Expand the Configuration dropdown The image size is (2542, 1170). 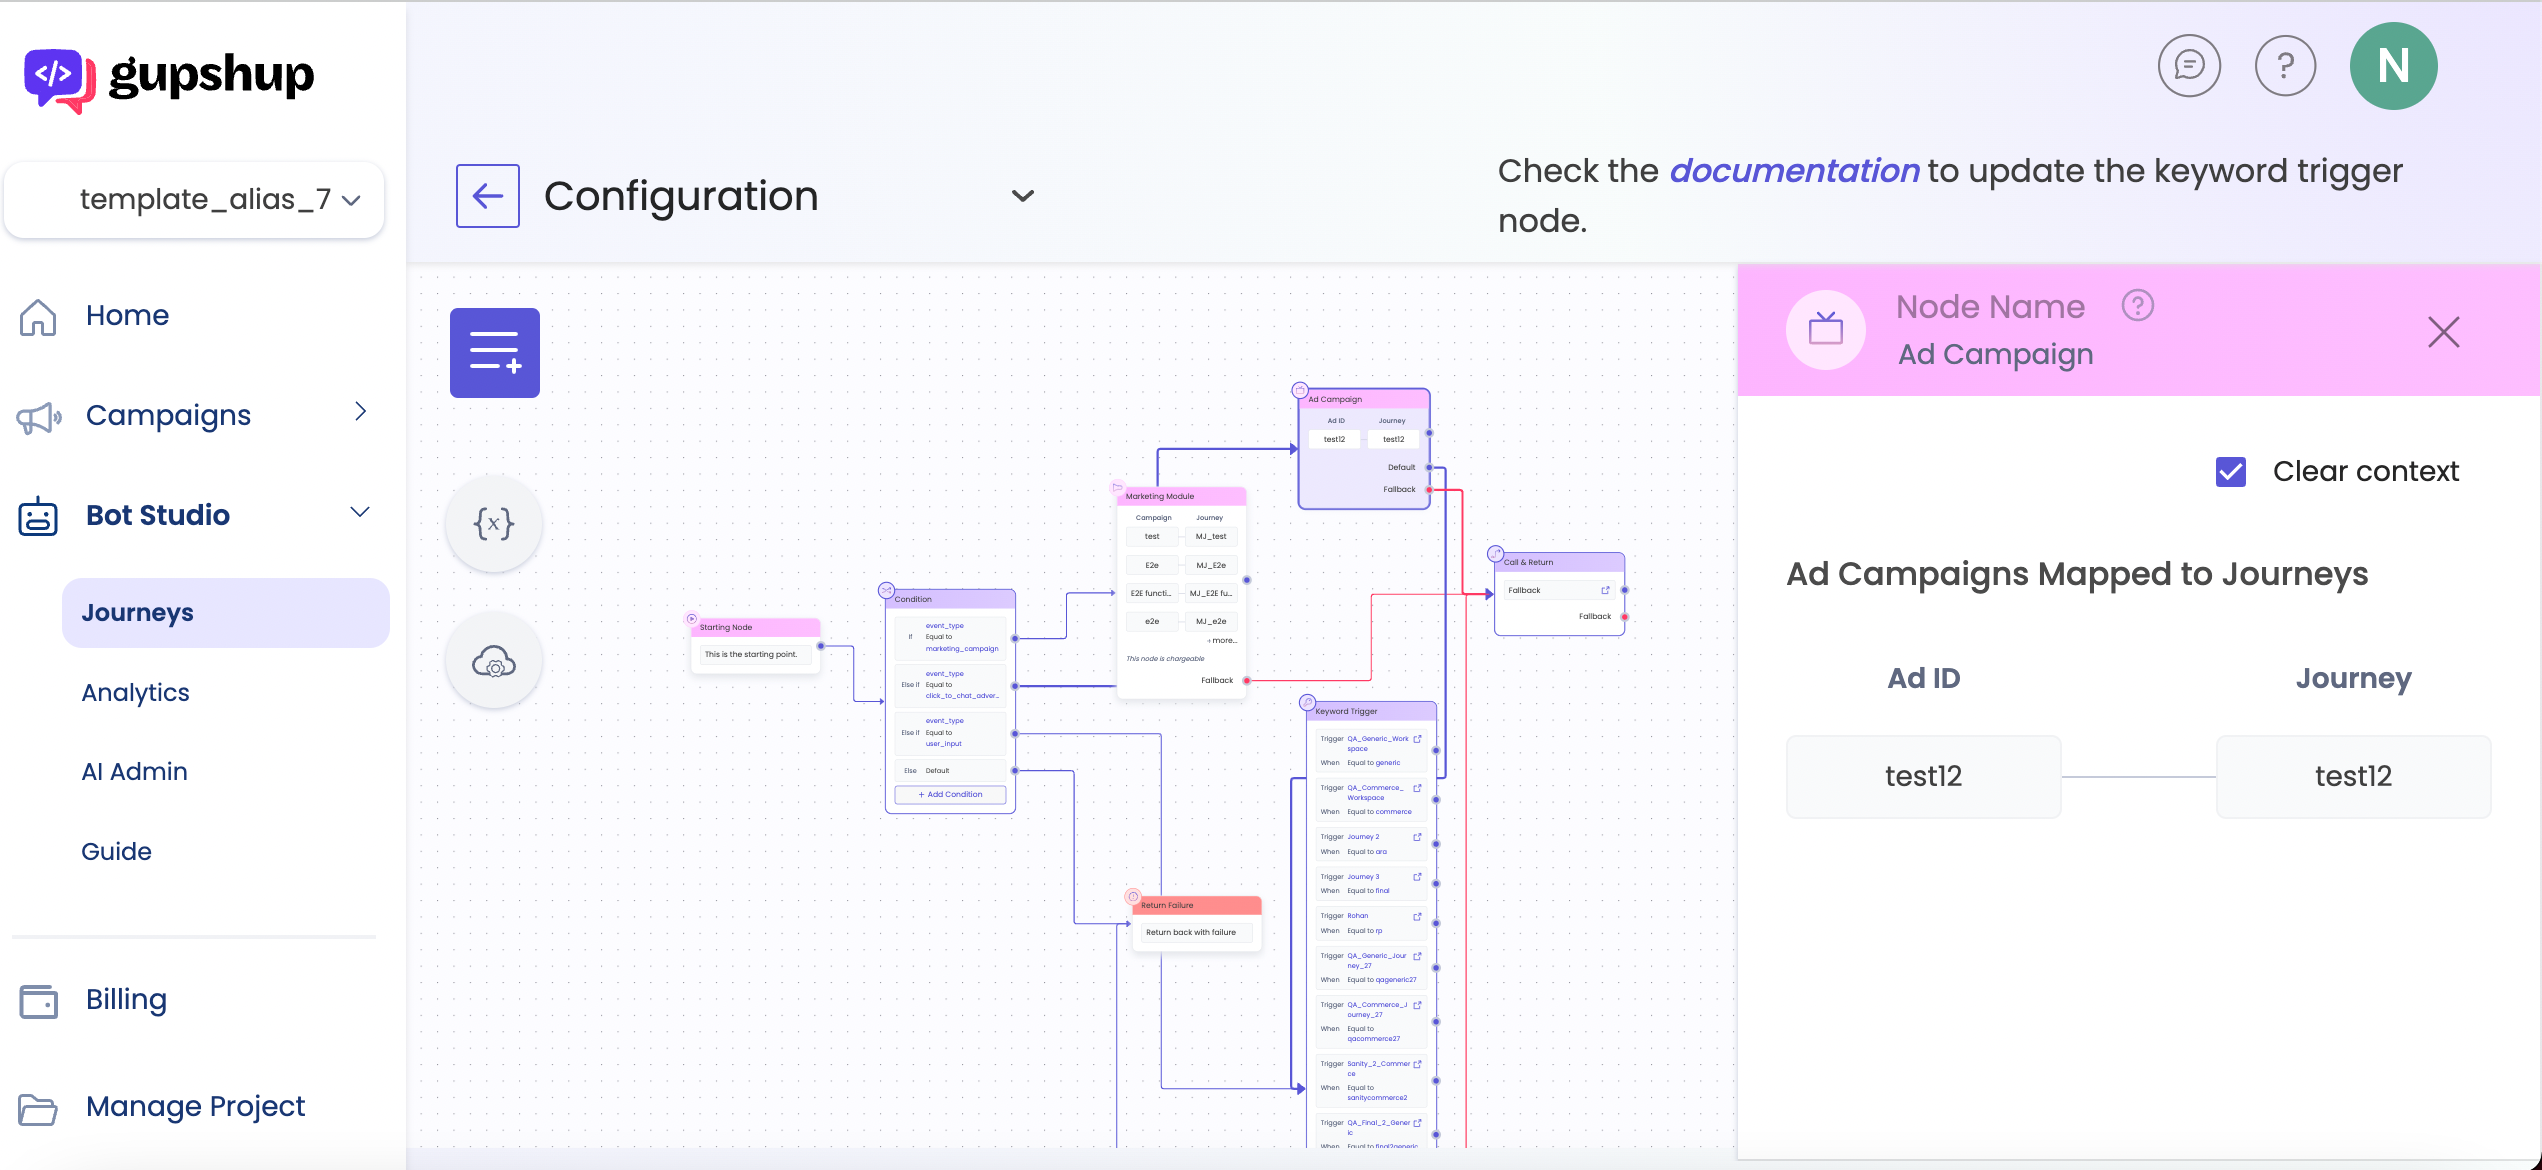coord(1022,196)
